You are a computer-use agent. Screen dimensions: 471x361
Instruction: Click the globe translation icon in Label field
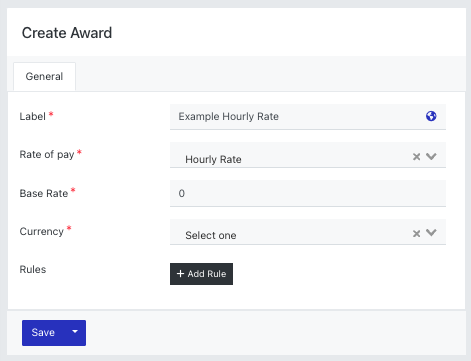pos(431,116)
